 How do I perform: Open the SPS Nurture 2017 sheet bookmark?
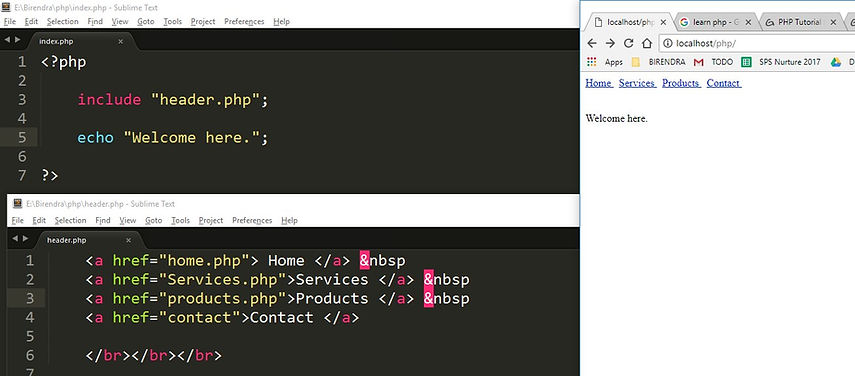click(781, 62)
